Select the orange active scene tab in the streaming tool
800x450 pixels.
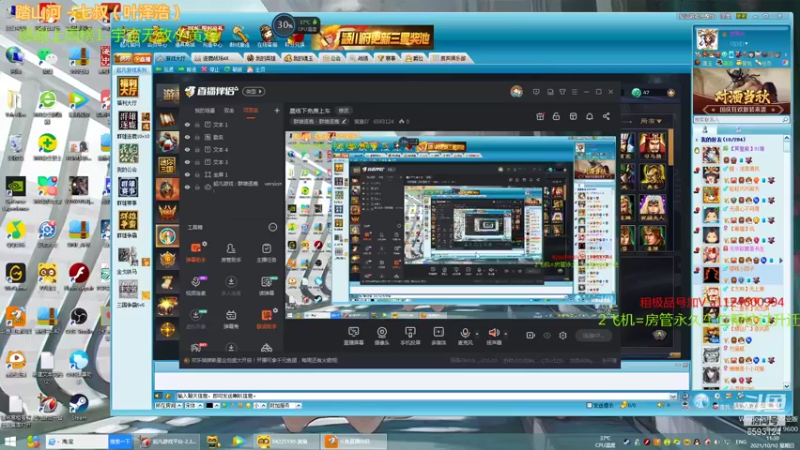251,111
